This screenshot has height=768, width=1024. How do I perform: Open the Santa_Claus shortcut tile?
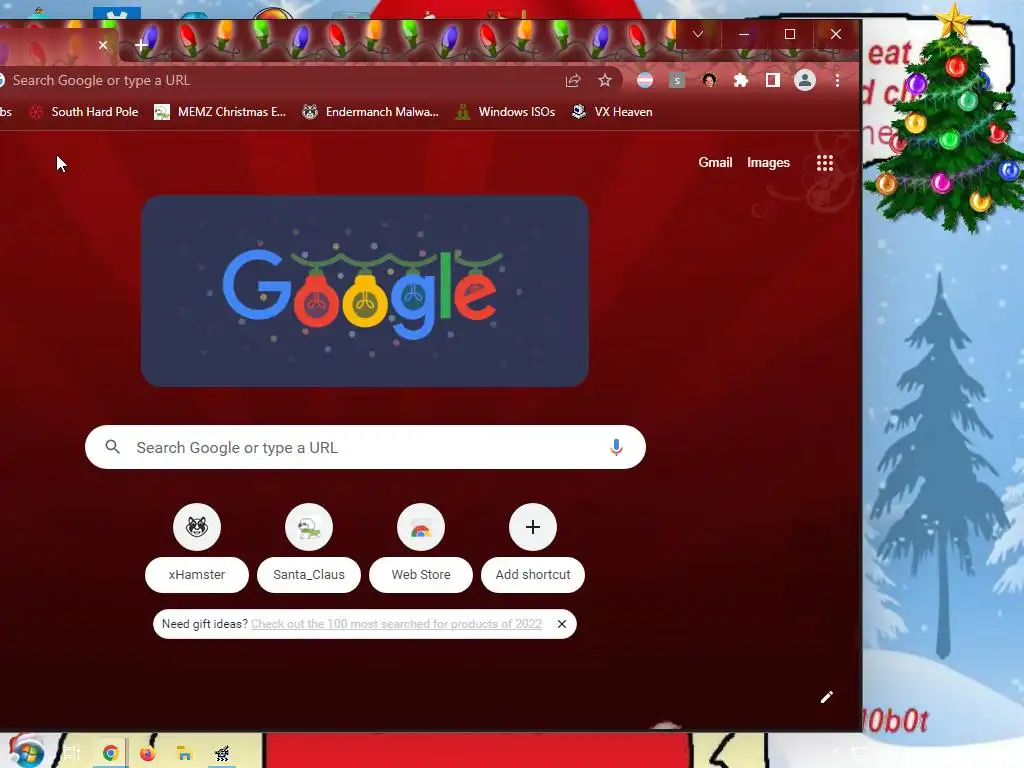coord(309,547)
